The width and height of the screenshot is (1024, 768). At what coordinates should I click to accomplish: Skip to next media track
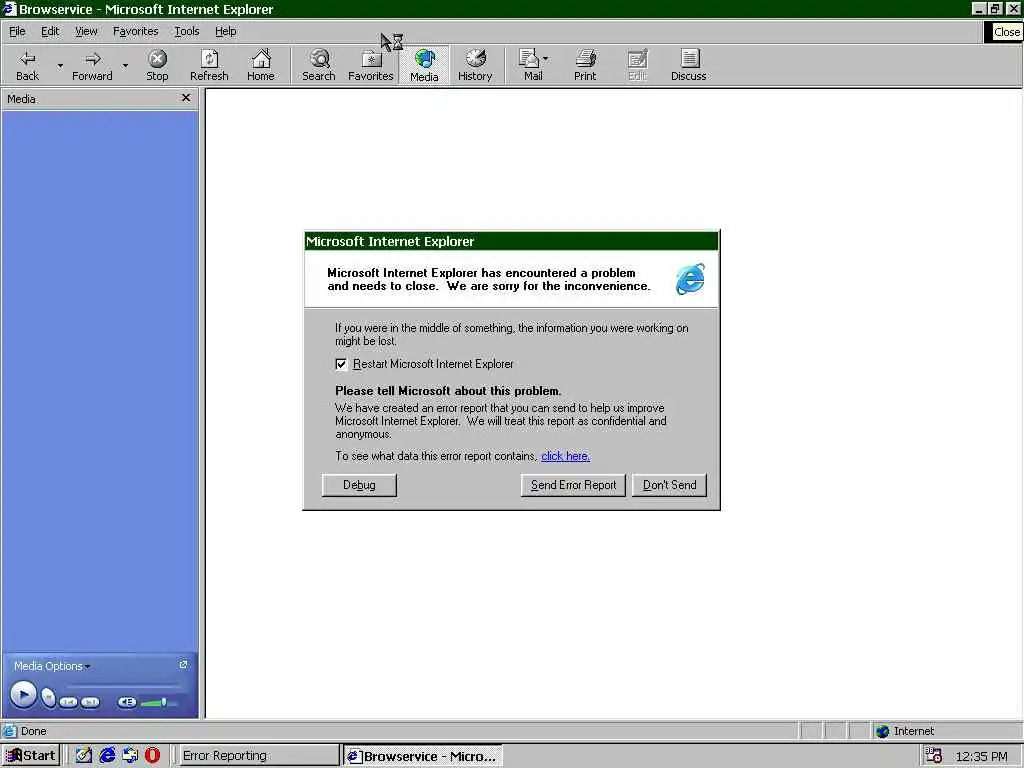(x=90, y=702)
